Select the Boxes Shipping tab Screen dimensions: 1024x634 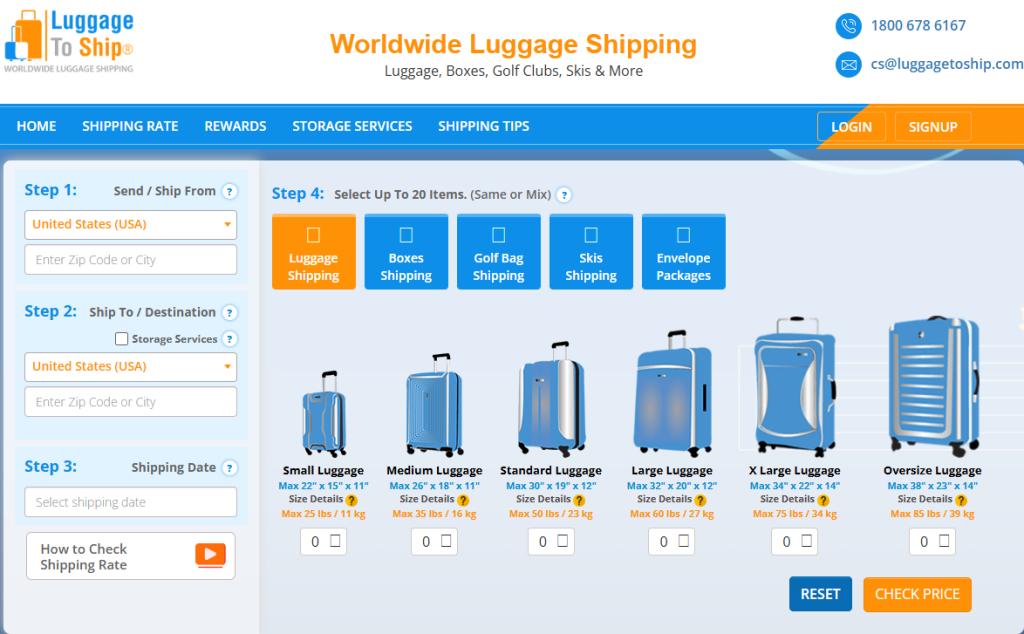pos(406,252)
